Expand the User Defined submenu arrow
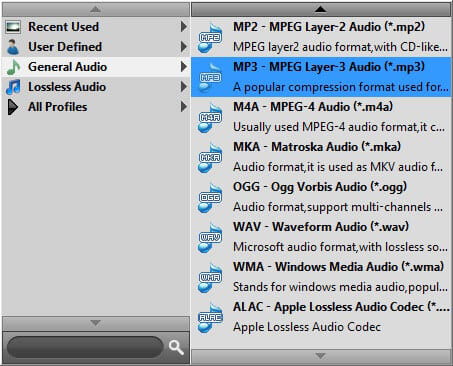The height and width of the screenshot is (366, 453). tap(183, 47)
